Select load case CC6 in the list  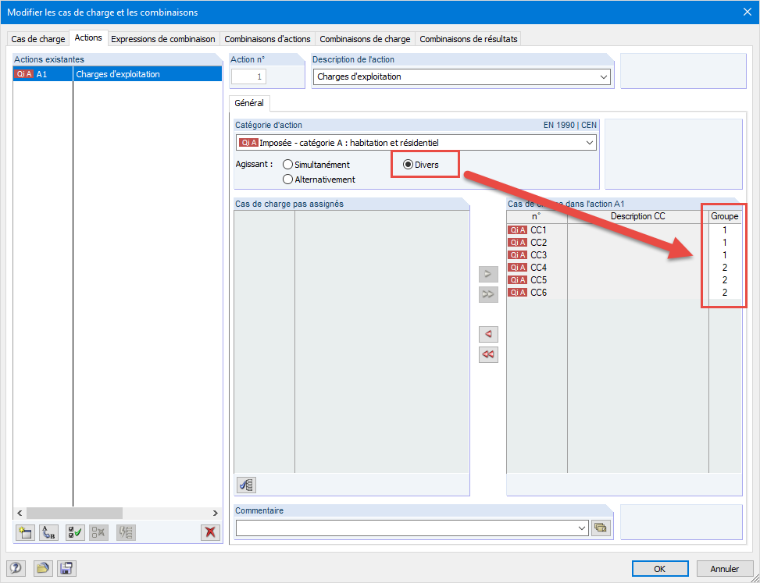tap(624, 293)
